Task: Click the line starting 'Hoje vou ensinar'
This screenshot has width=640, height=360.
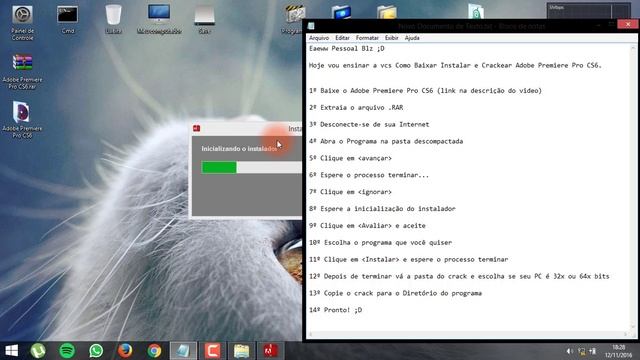Action: pyautogui.click(x=455, y=65)
